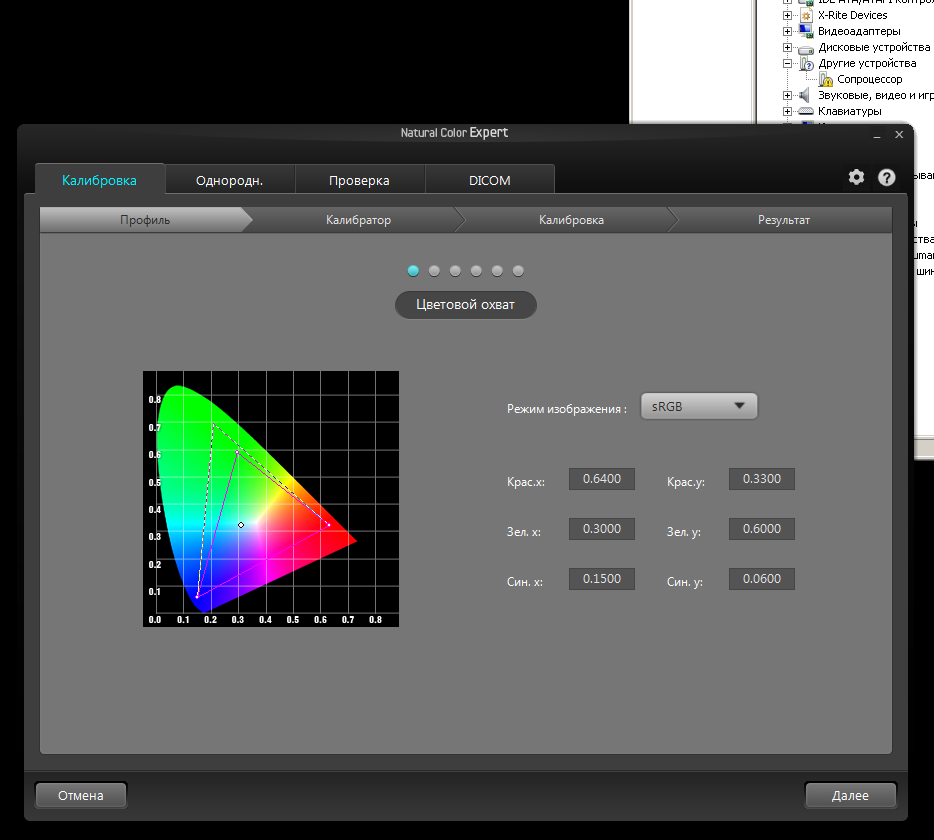Click the Син. x value field 0.1500
This screenshot has height=840, width=934.
pyautogui.click(x=602, y=579)
